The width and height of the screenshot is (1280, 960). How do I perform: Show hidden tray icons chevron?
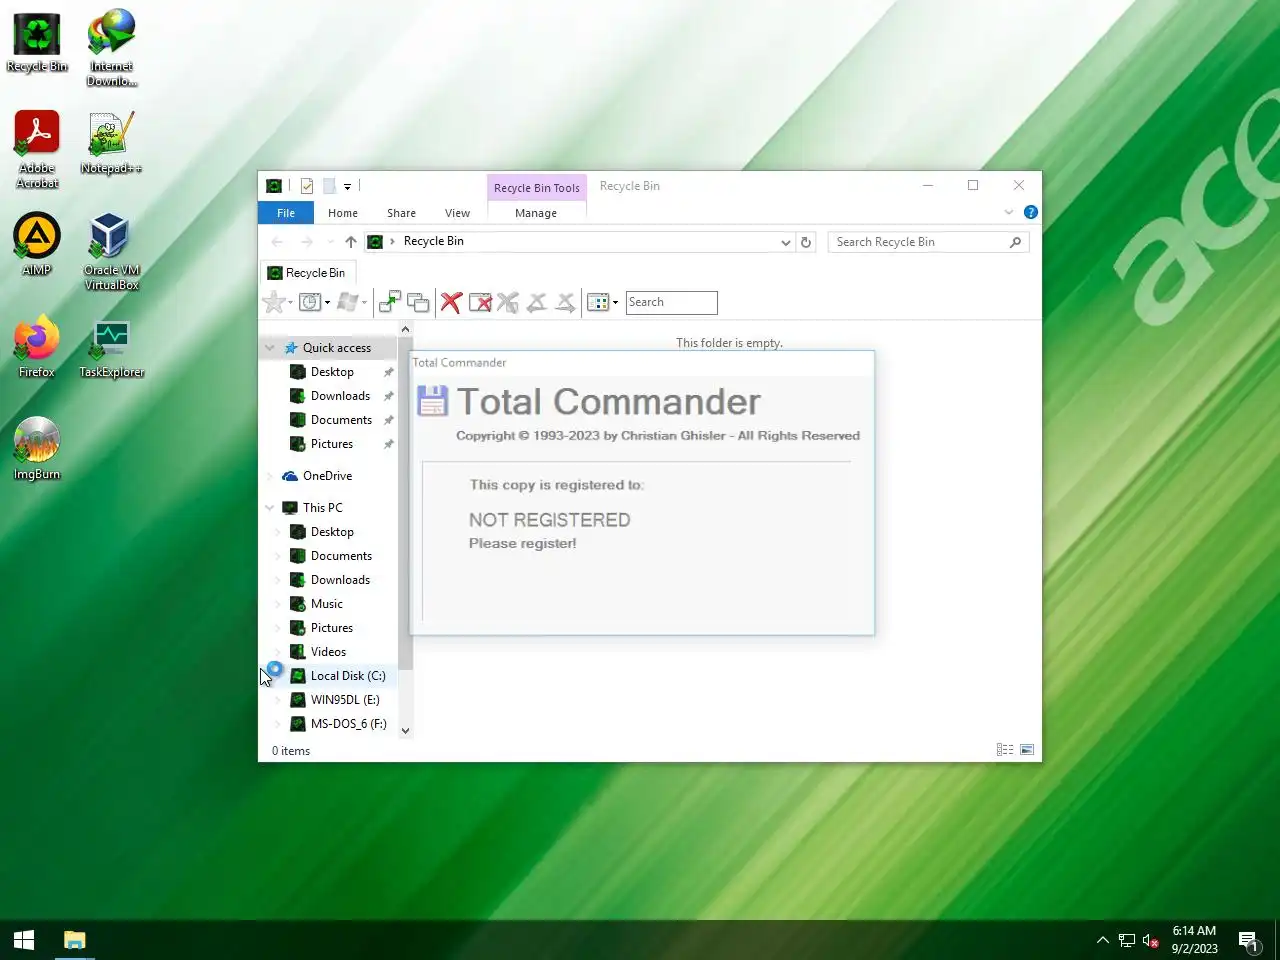click(1103, 940)
